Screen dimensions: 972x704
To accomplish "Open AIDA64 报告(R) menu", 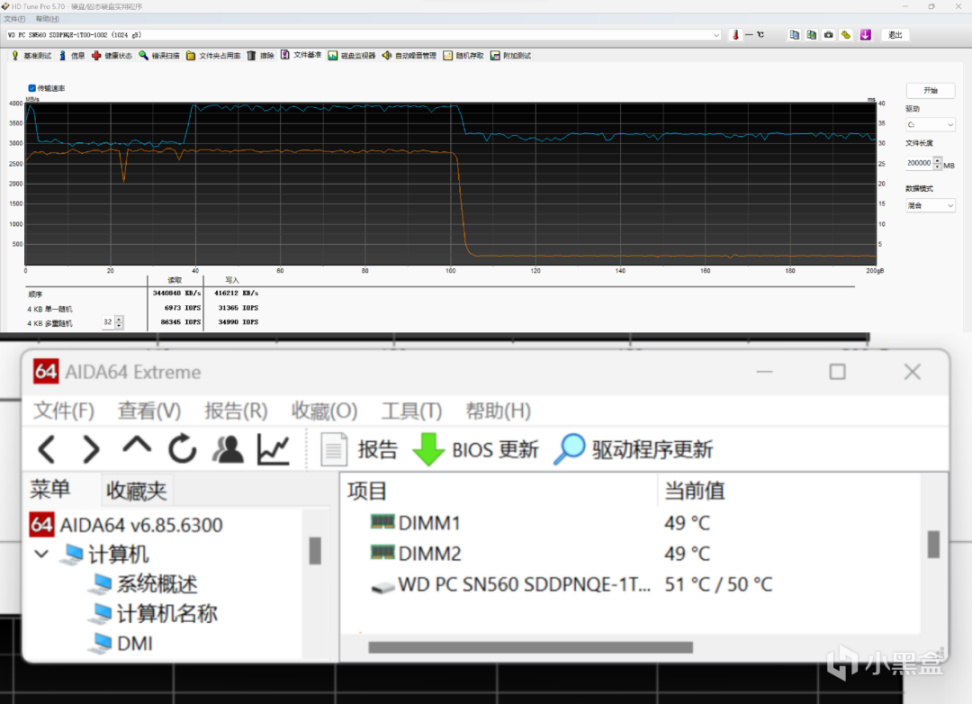I will [236, 411].
